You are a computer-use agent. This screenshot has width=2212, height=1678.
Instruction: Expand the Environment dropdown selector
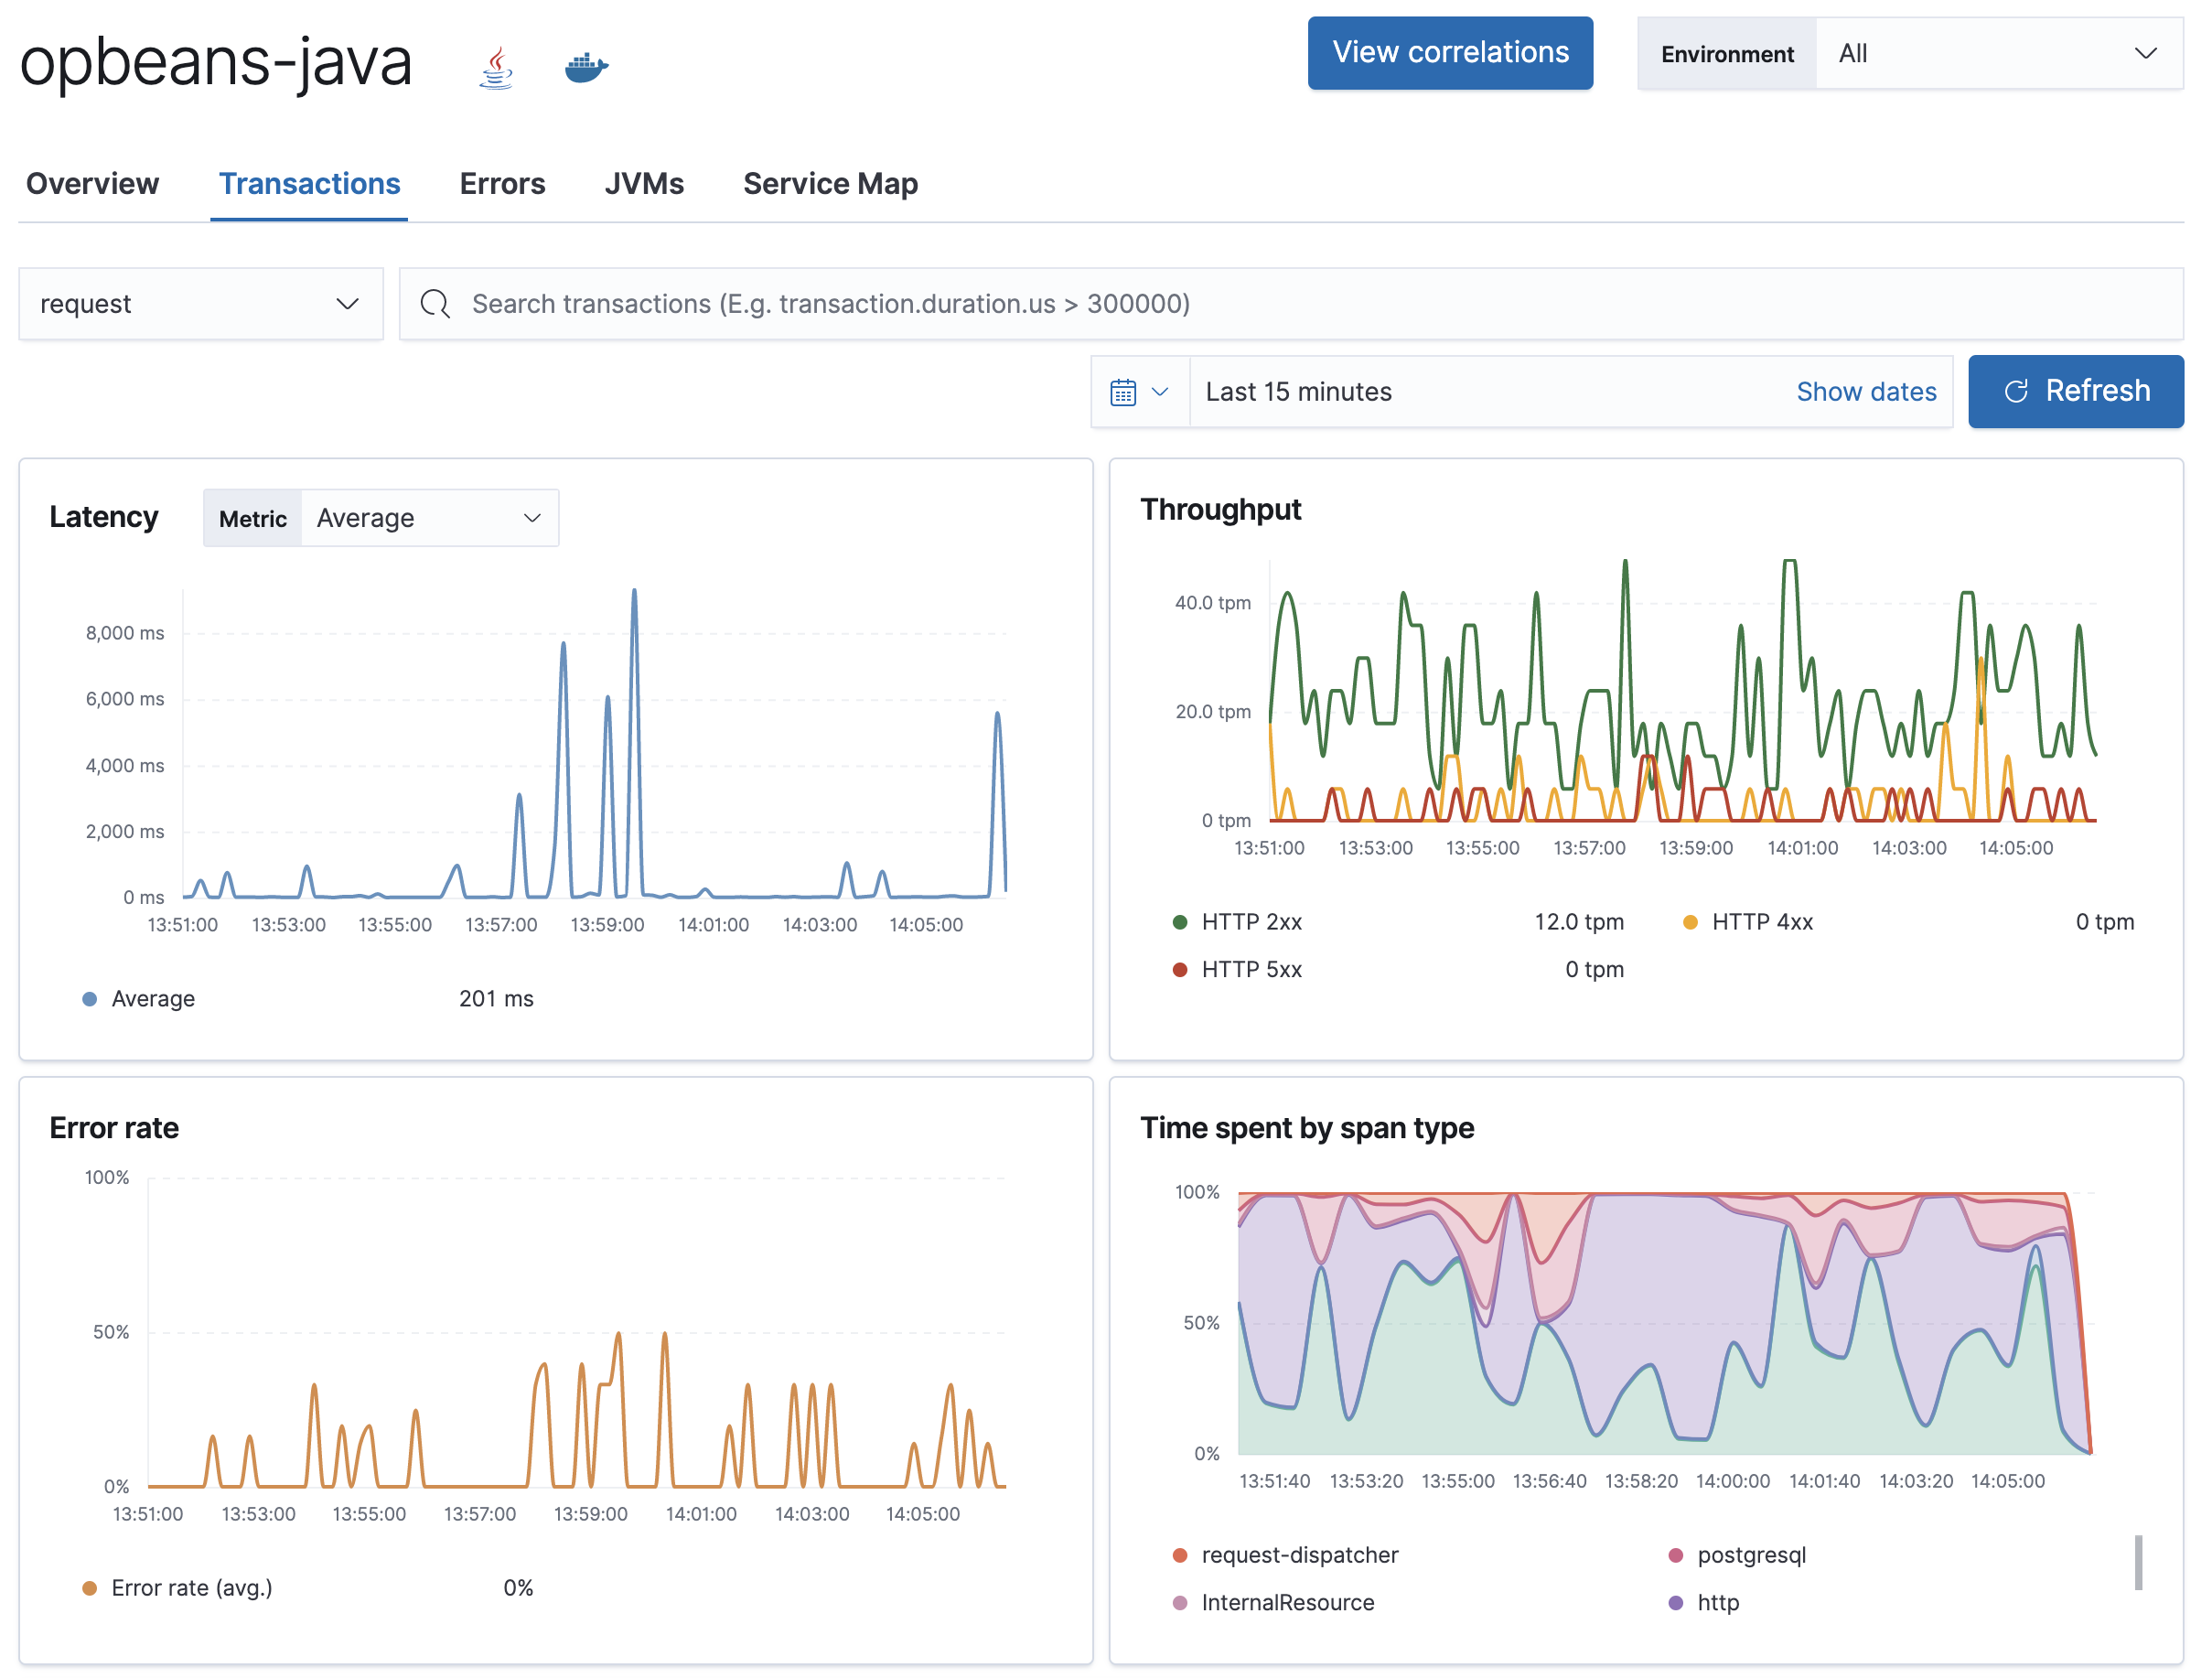tap(1993, 53)
